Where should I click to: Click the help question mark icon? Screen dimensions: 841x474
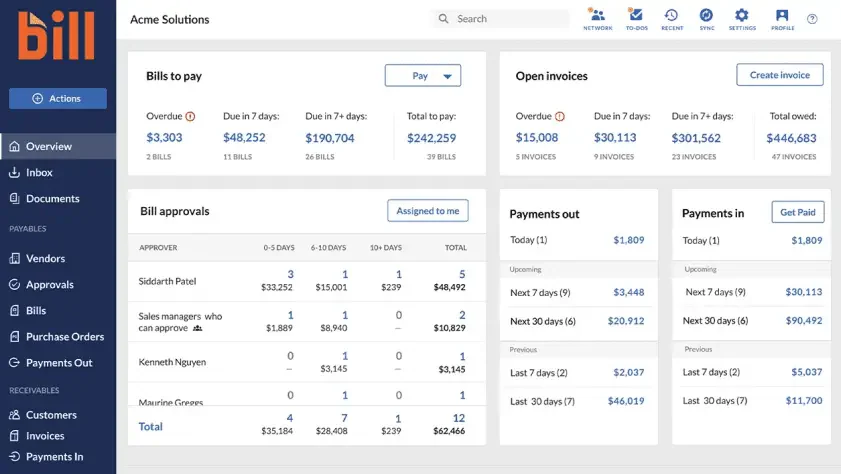(x=812, y=19)
